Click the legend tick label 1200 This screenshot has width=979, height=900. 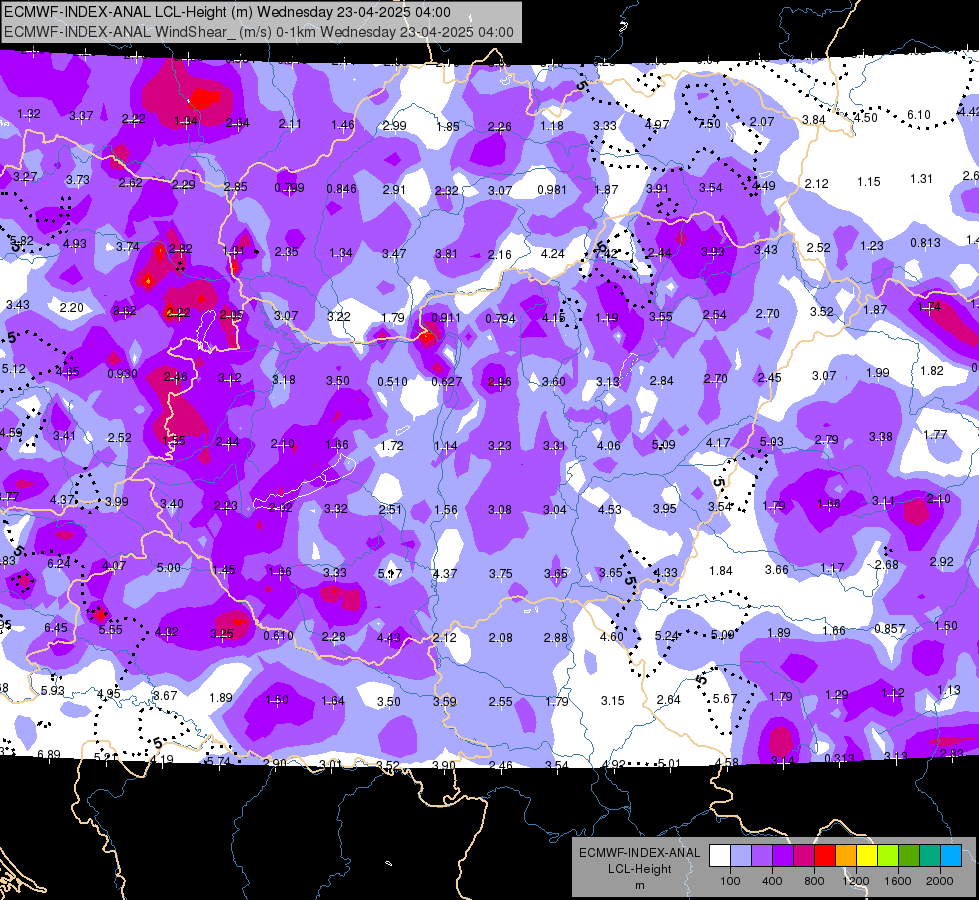click(x=856, y=881)
